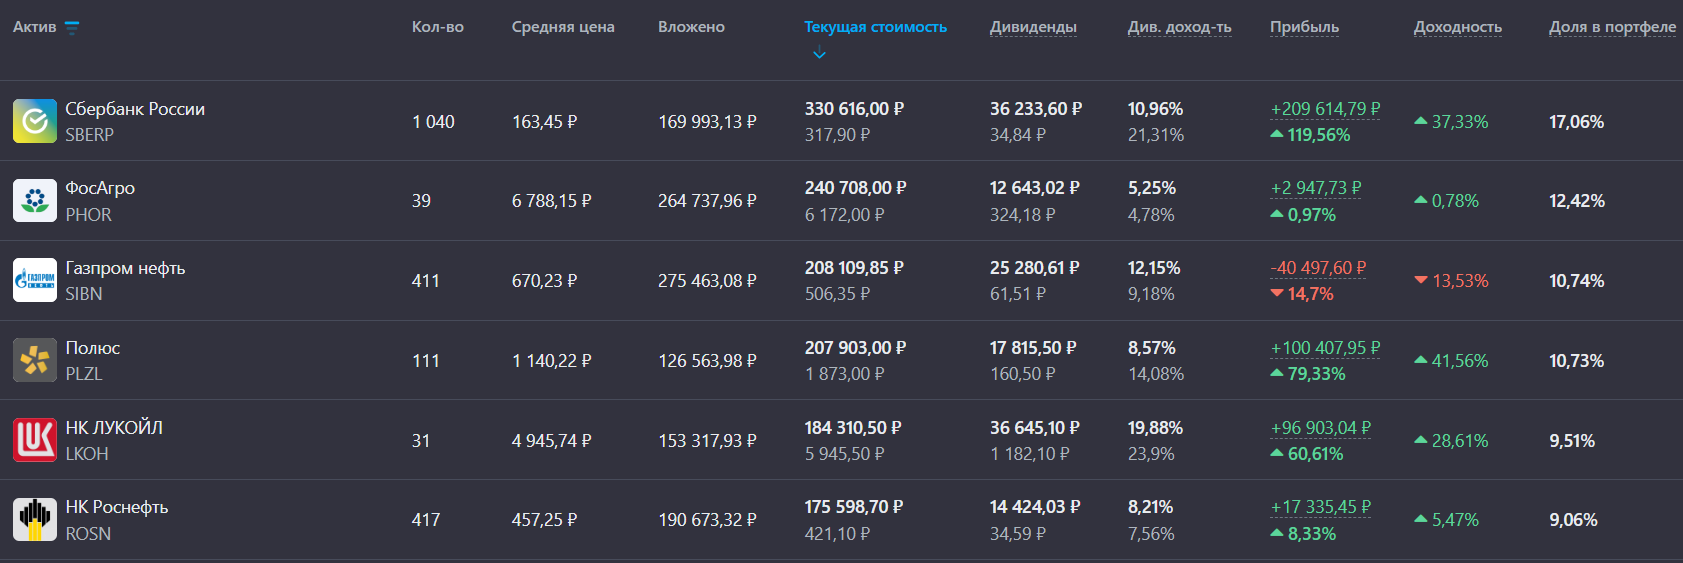
Task: Click the Polyus PLZL logo icon
Action: [x=35, y=360]
